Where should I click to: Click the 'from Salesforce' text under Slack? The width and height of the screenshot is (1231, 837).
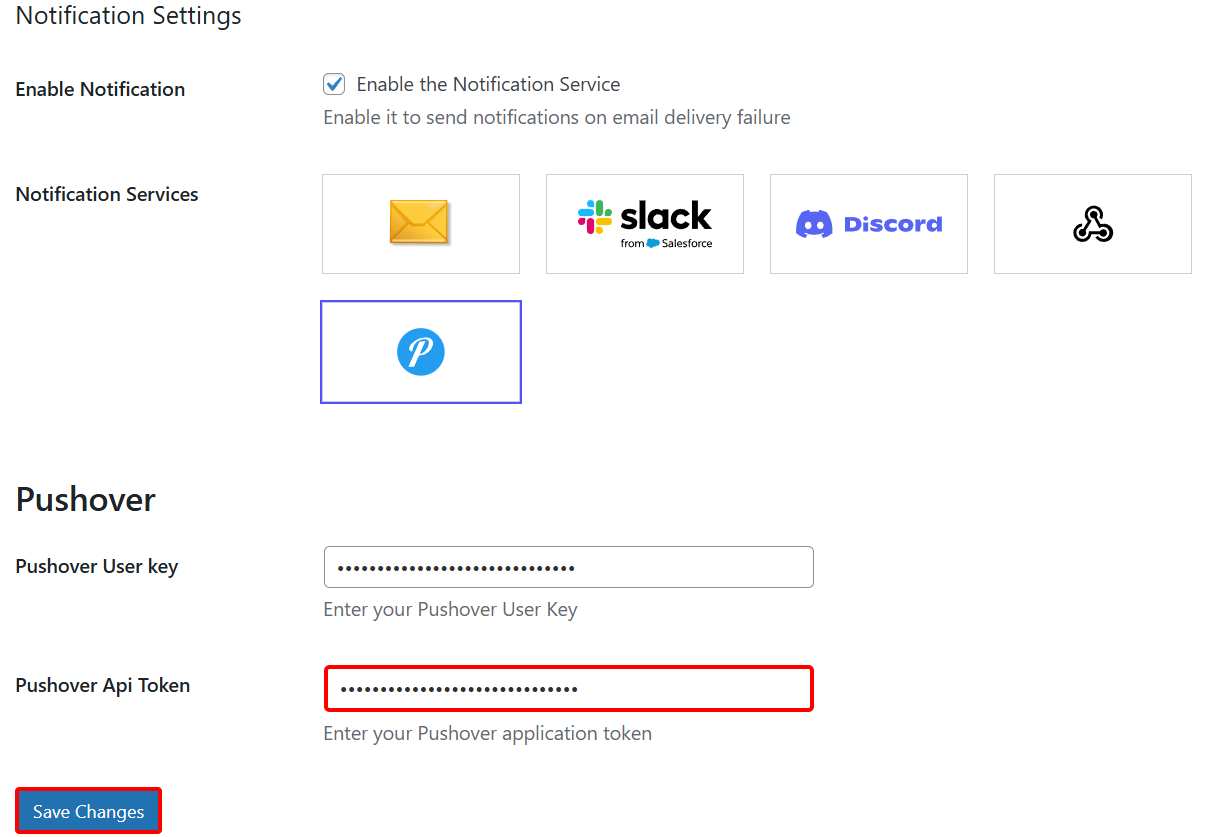click(666, 243)
